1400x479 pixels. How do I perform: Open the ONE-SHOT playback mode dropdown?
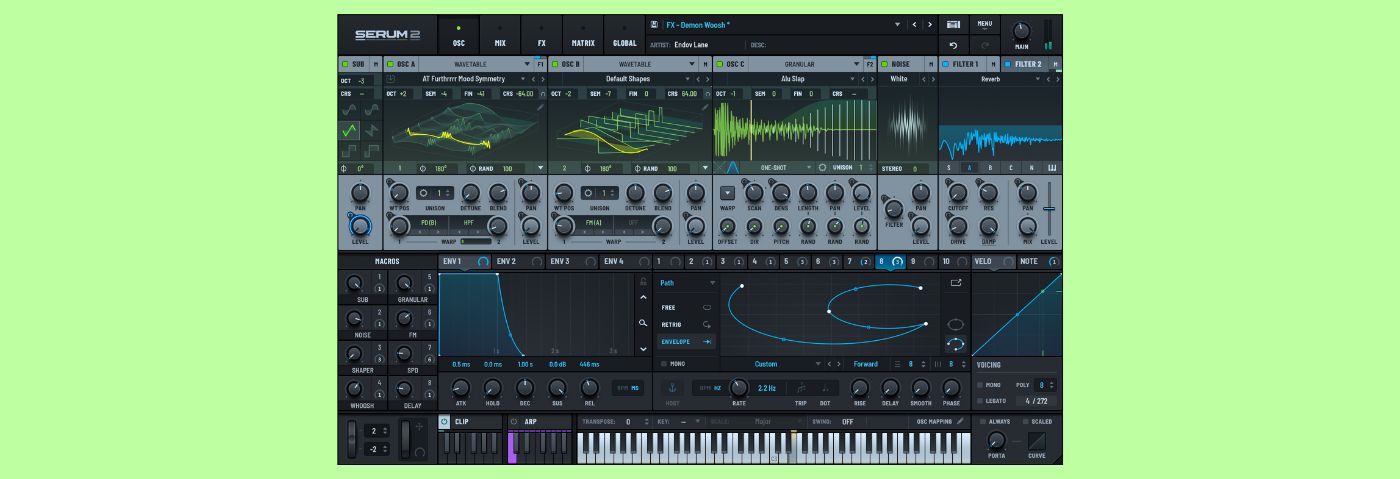click(810, 168)
